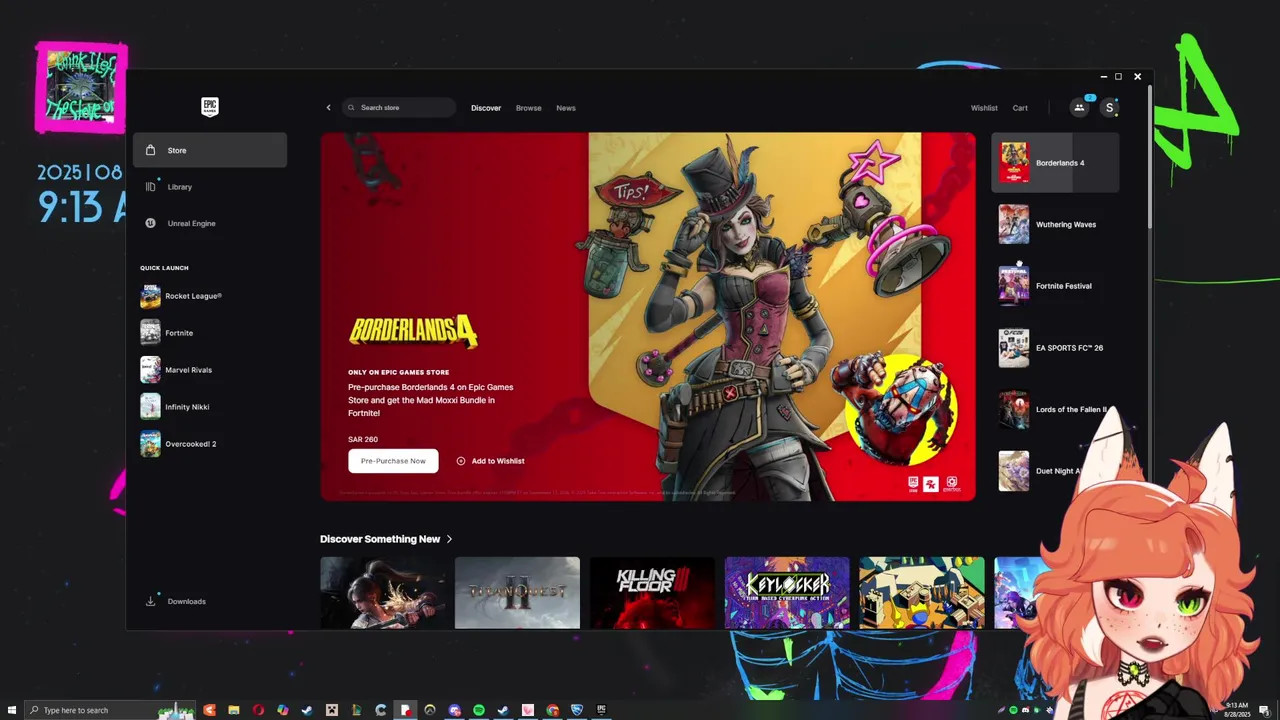1280x720 pixels.
Task: Click the Discord icon in system tray
Action: [x=1025, y=710]
